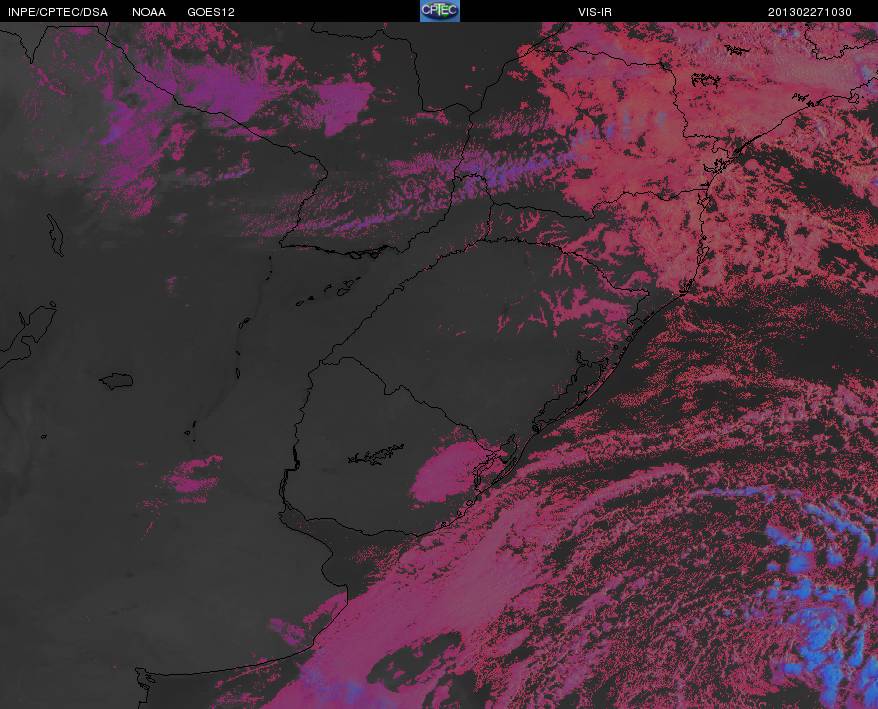Image resolution: width=878 pixels, height=709 pixels.
Task: Click the elongated lake outline near the left edge
Action: pyautogui.click(x=55, y=235)
